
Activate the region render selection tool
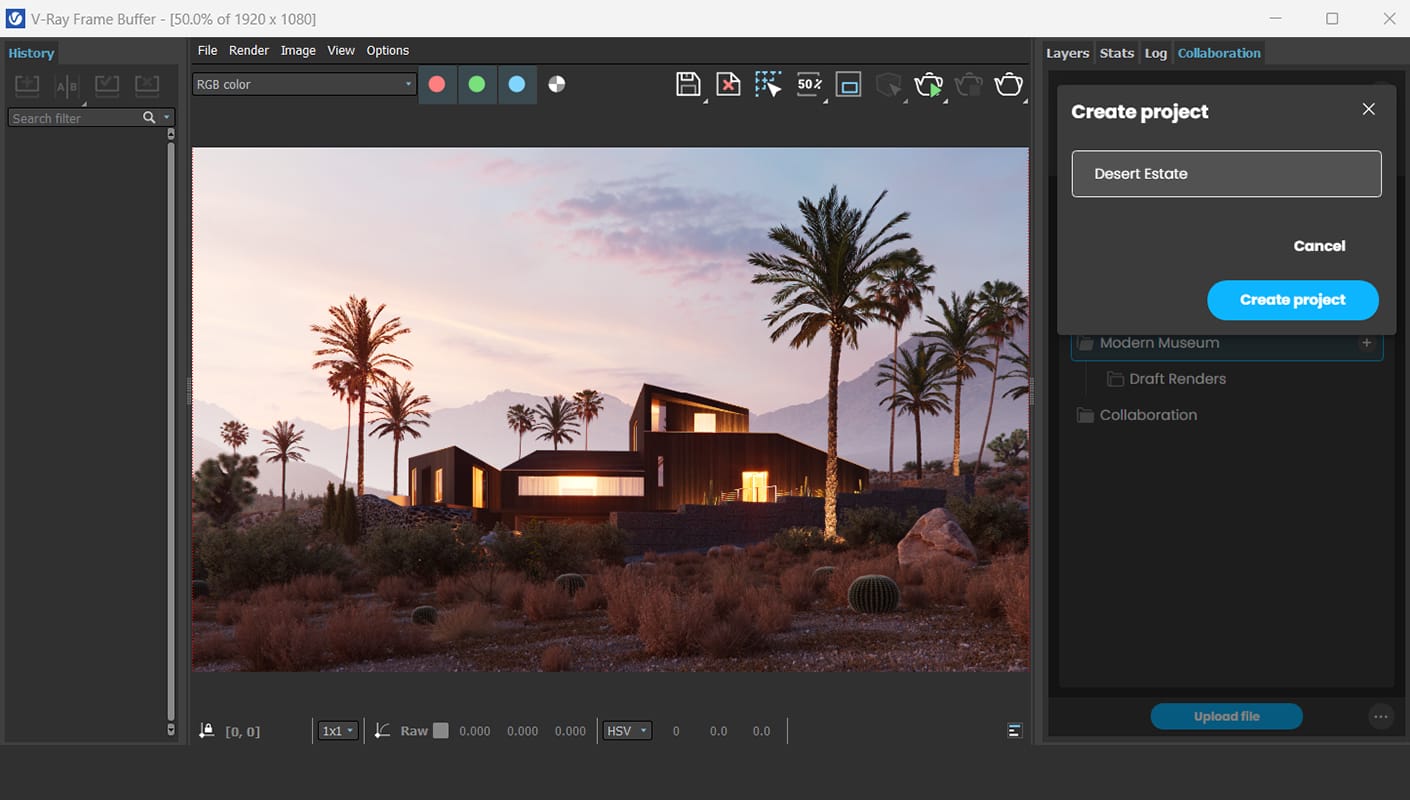pos(768,85)
